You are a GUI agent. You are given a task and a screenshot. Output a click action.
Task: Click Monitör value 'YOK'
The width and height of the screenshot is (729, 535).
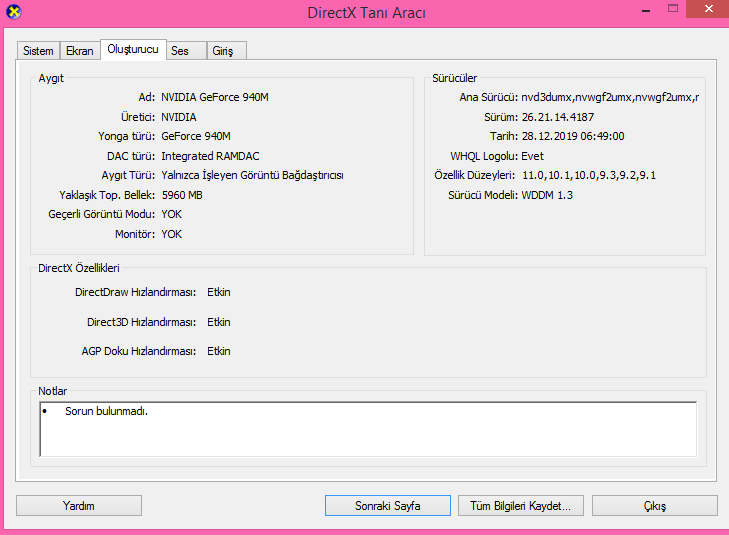point(172,234)
